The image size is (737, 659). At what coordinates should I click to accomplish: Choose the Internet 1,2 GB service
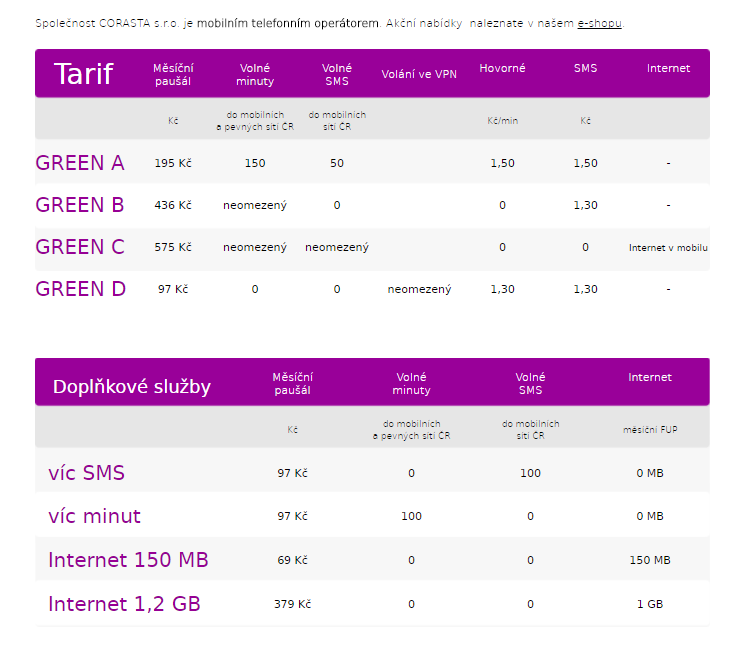[124, 604]
